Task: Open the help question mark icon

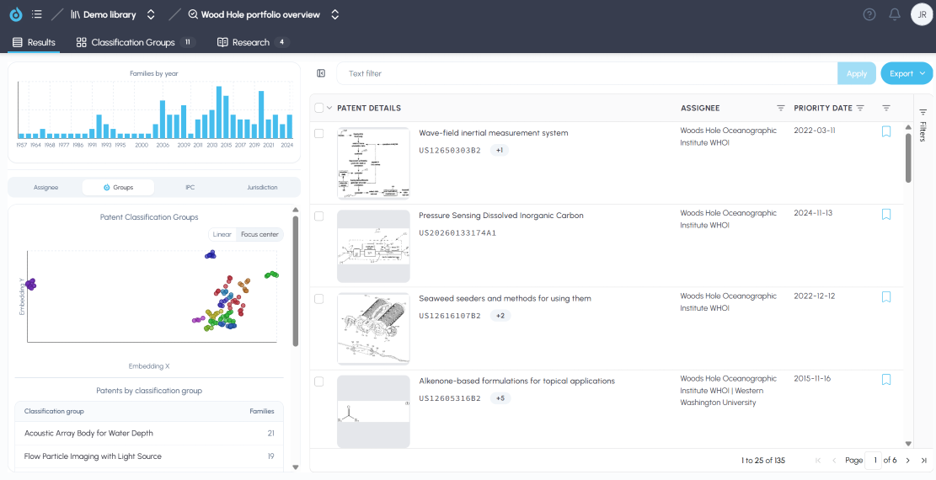Action: coord(869,14)
